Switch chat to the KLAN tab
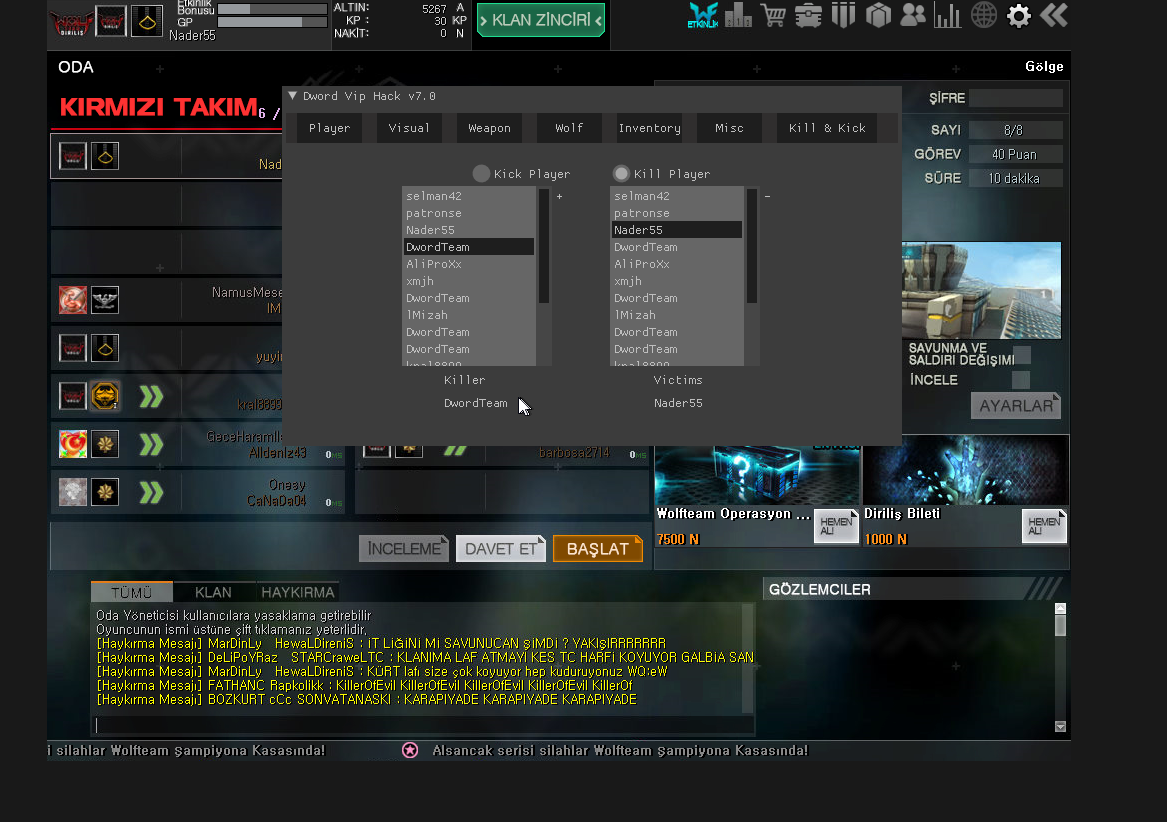The width and height of the screenshot is (1167, 822). pyautogui.click(x=214, y=592)
